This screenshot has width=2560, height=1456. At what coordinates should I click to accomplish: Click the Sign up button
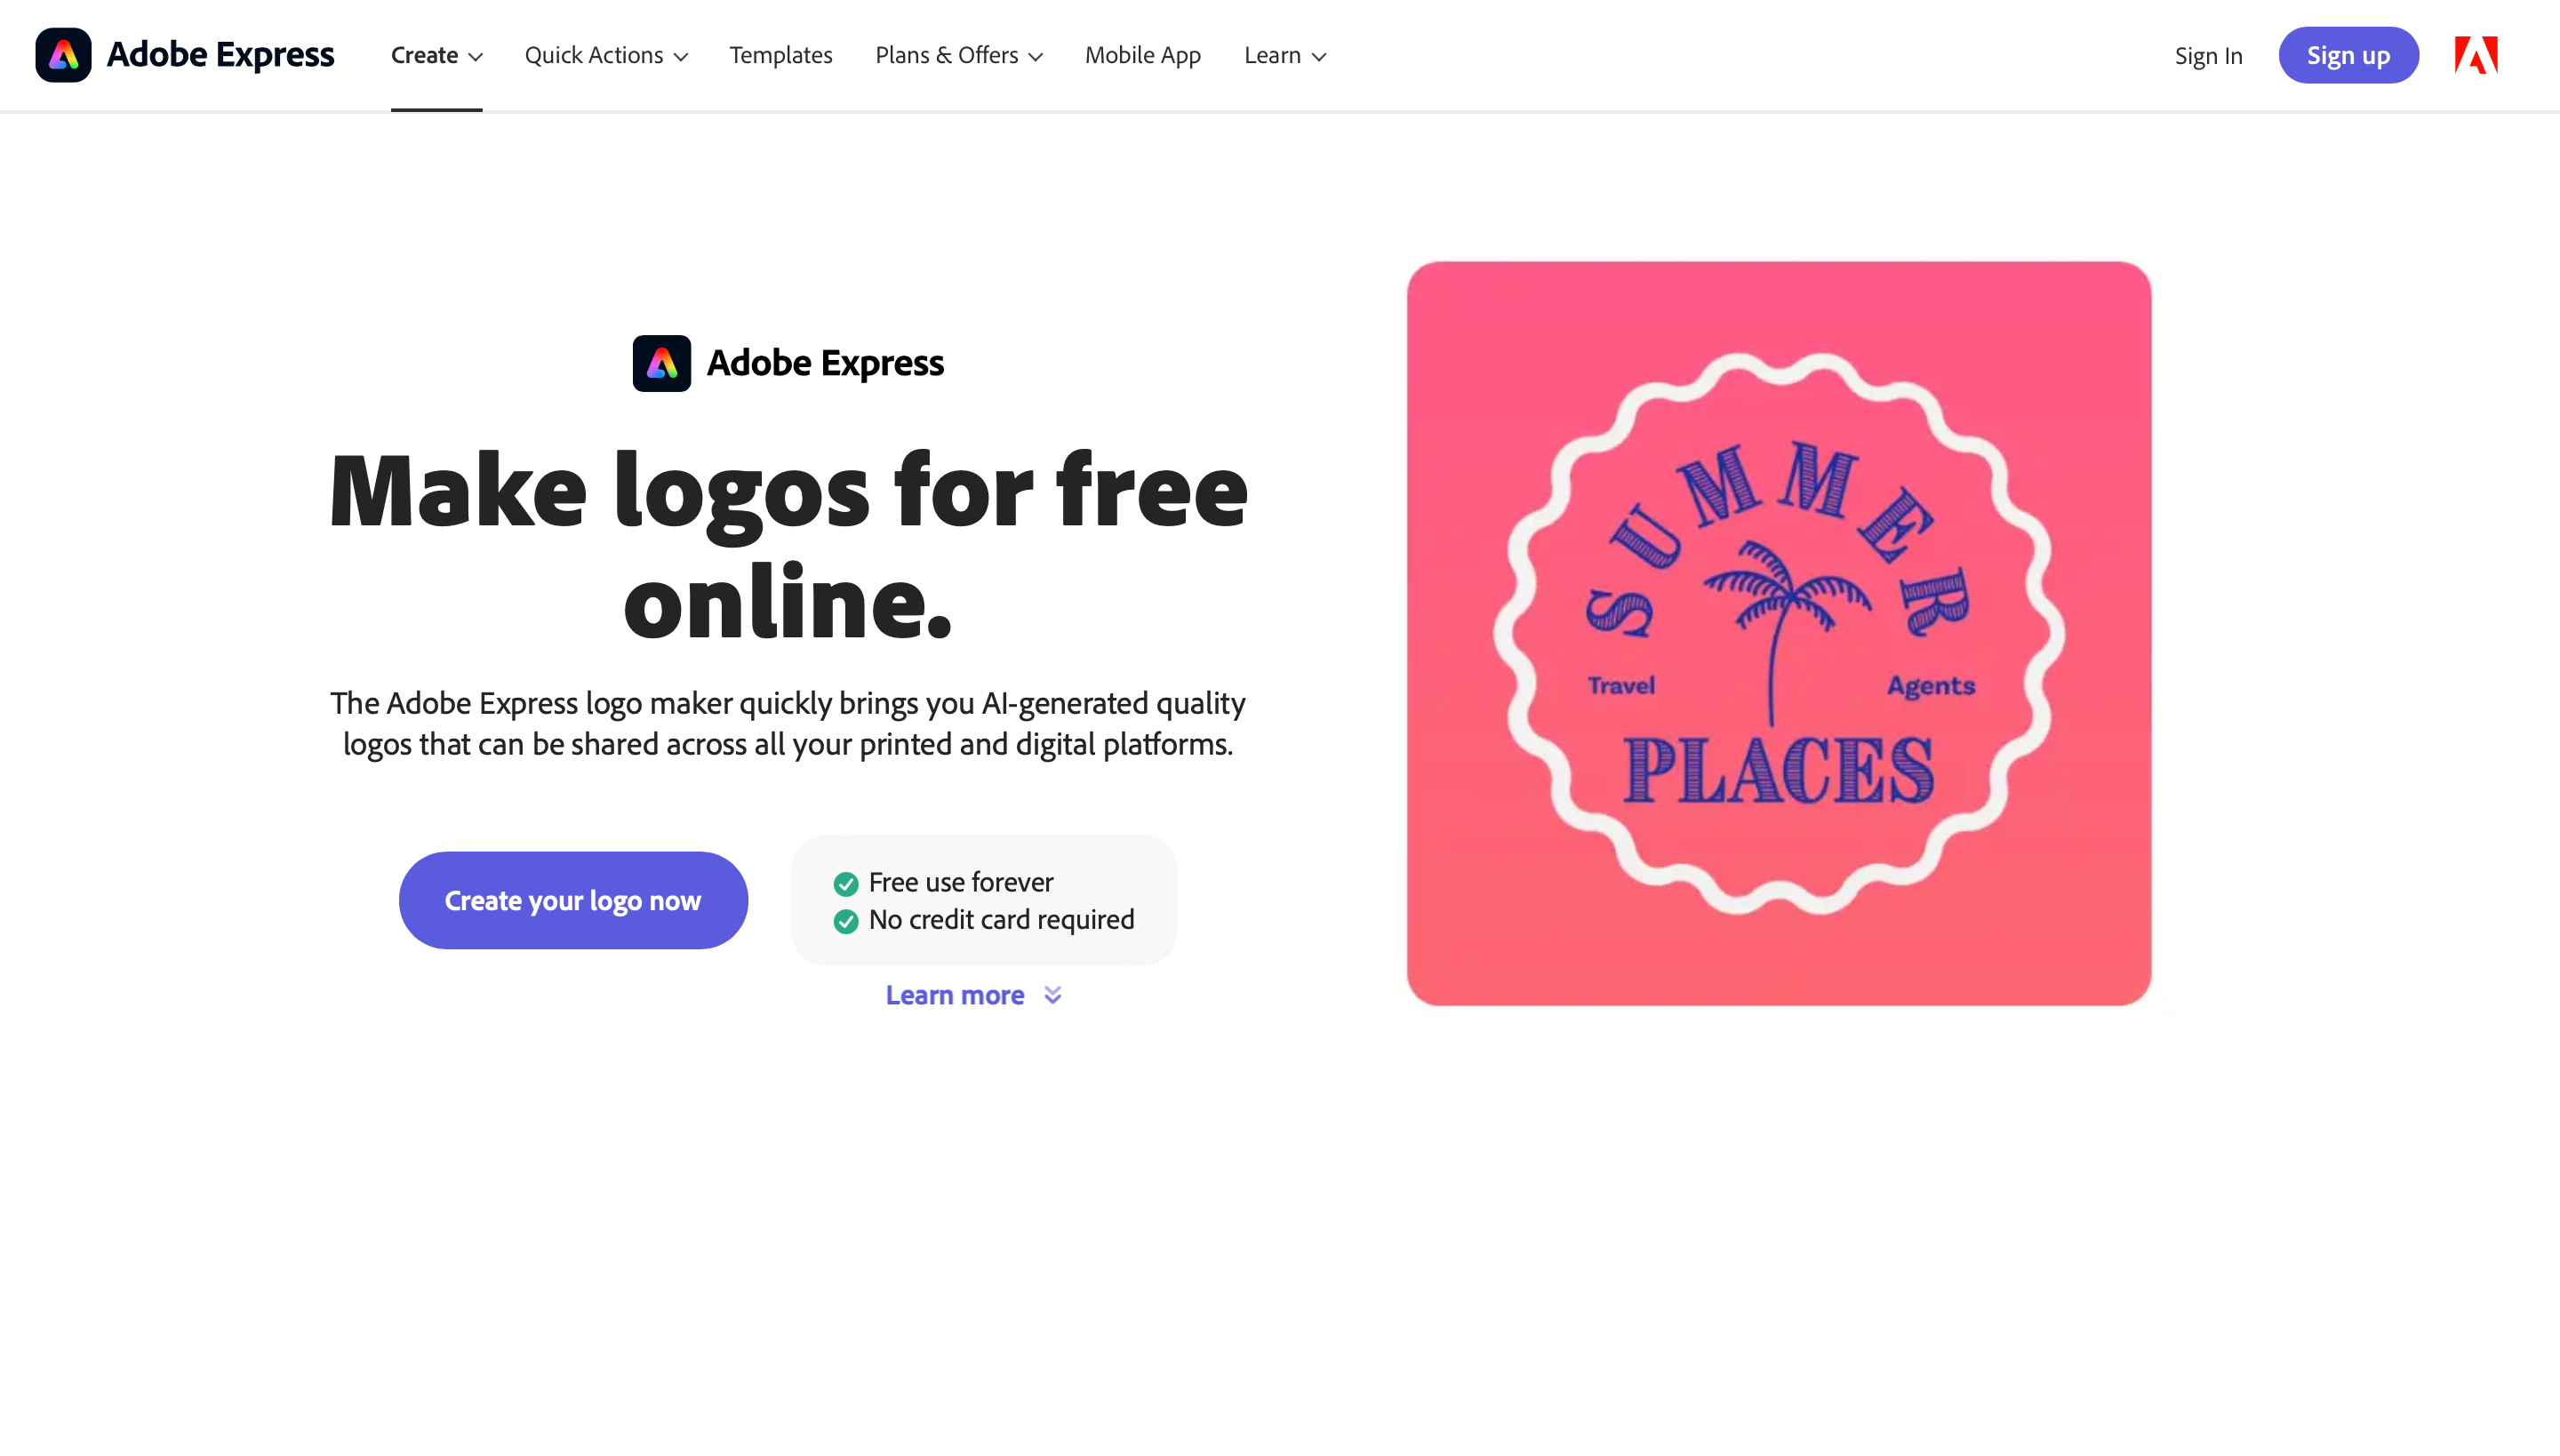click(x=2349, y=54)
